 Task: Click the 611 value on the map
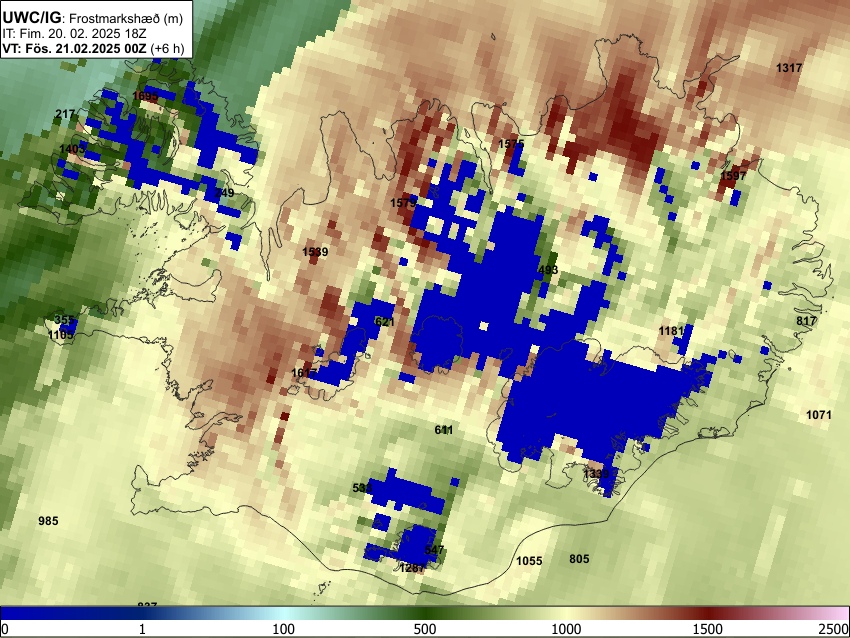(x=444, y=430)
